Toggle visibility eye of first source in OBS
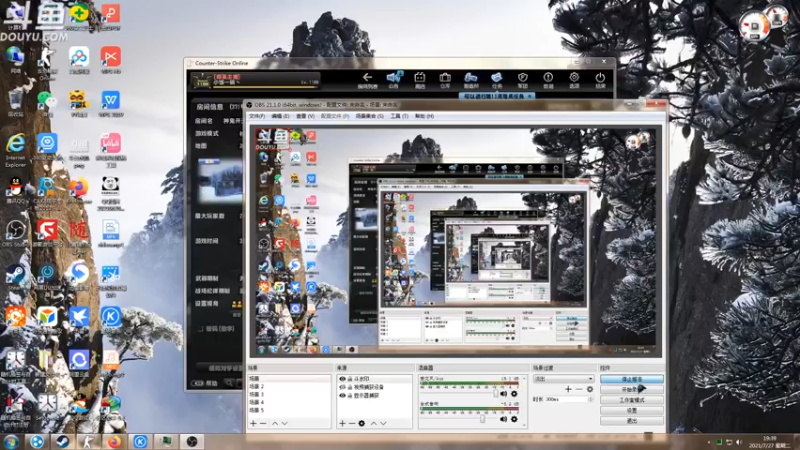The width and height of the screenshot is (800, 450). coord(342,379)
